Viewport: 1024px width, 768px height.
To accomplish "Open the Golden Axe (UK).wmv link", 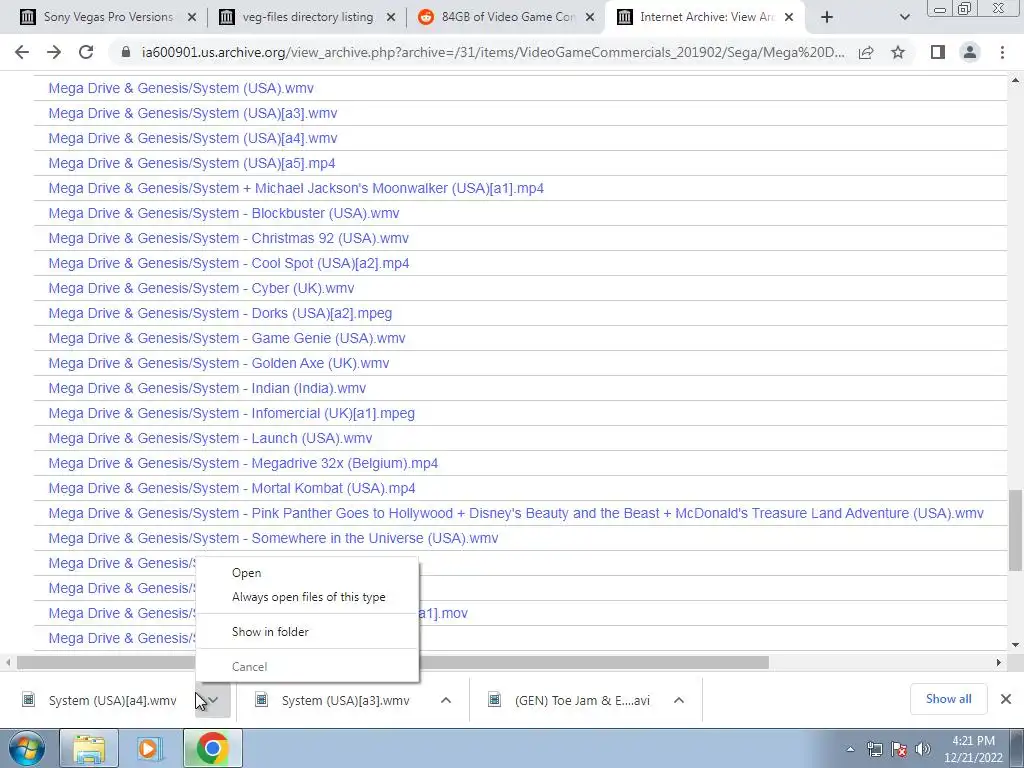I will click(219, 364).
